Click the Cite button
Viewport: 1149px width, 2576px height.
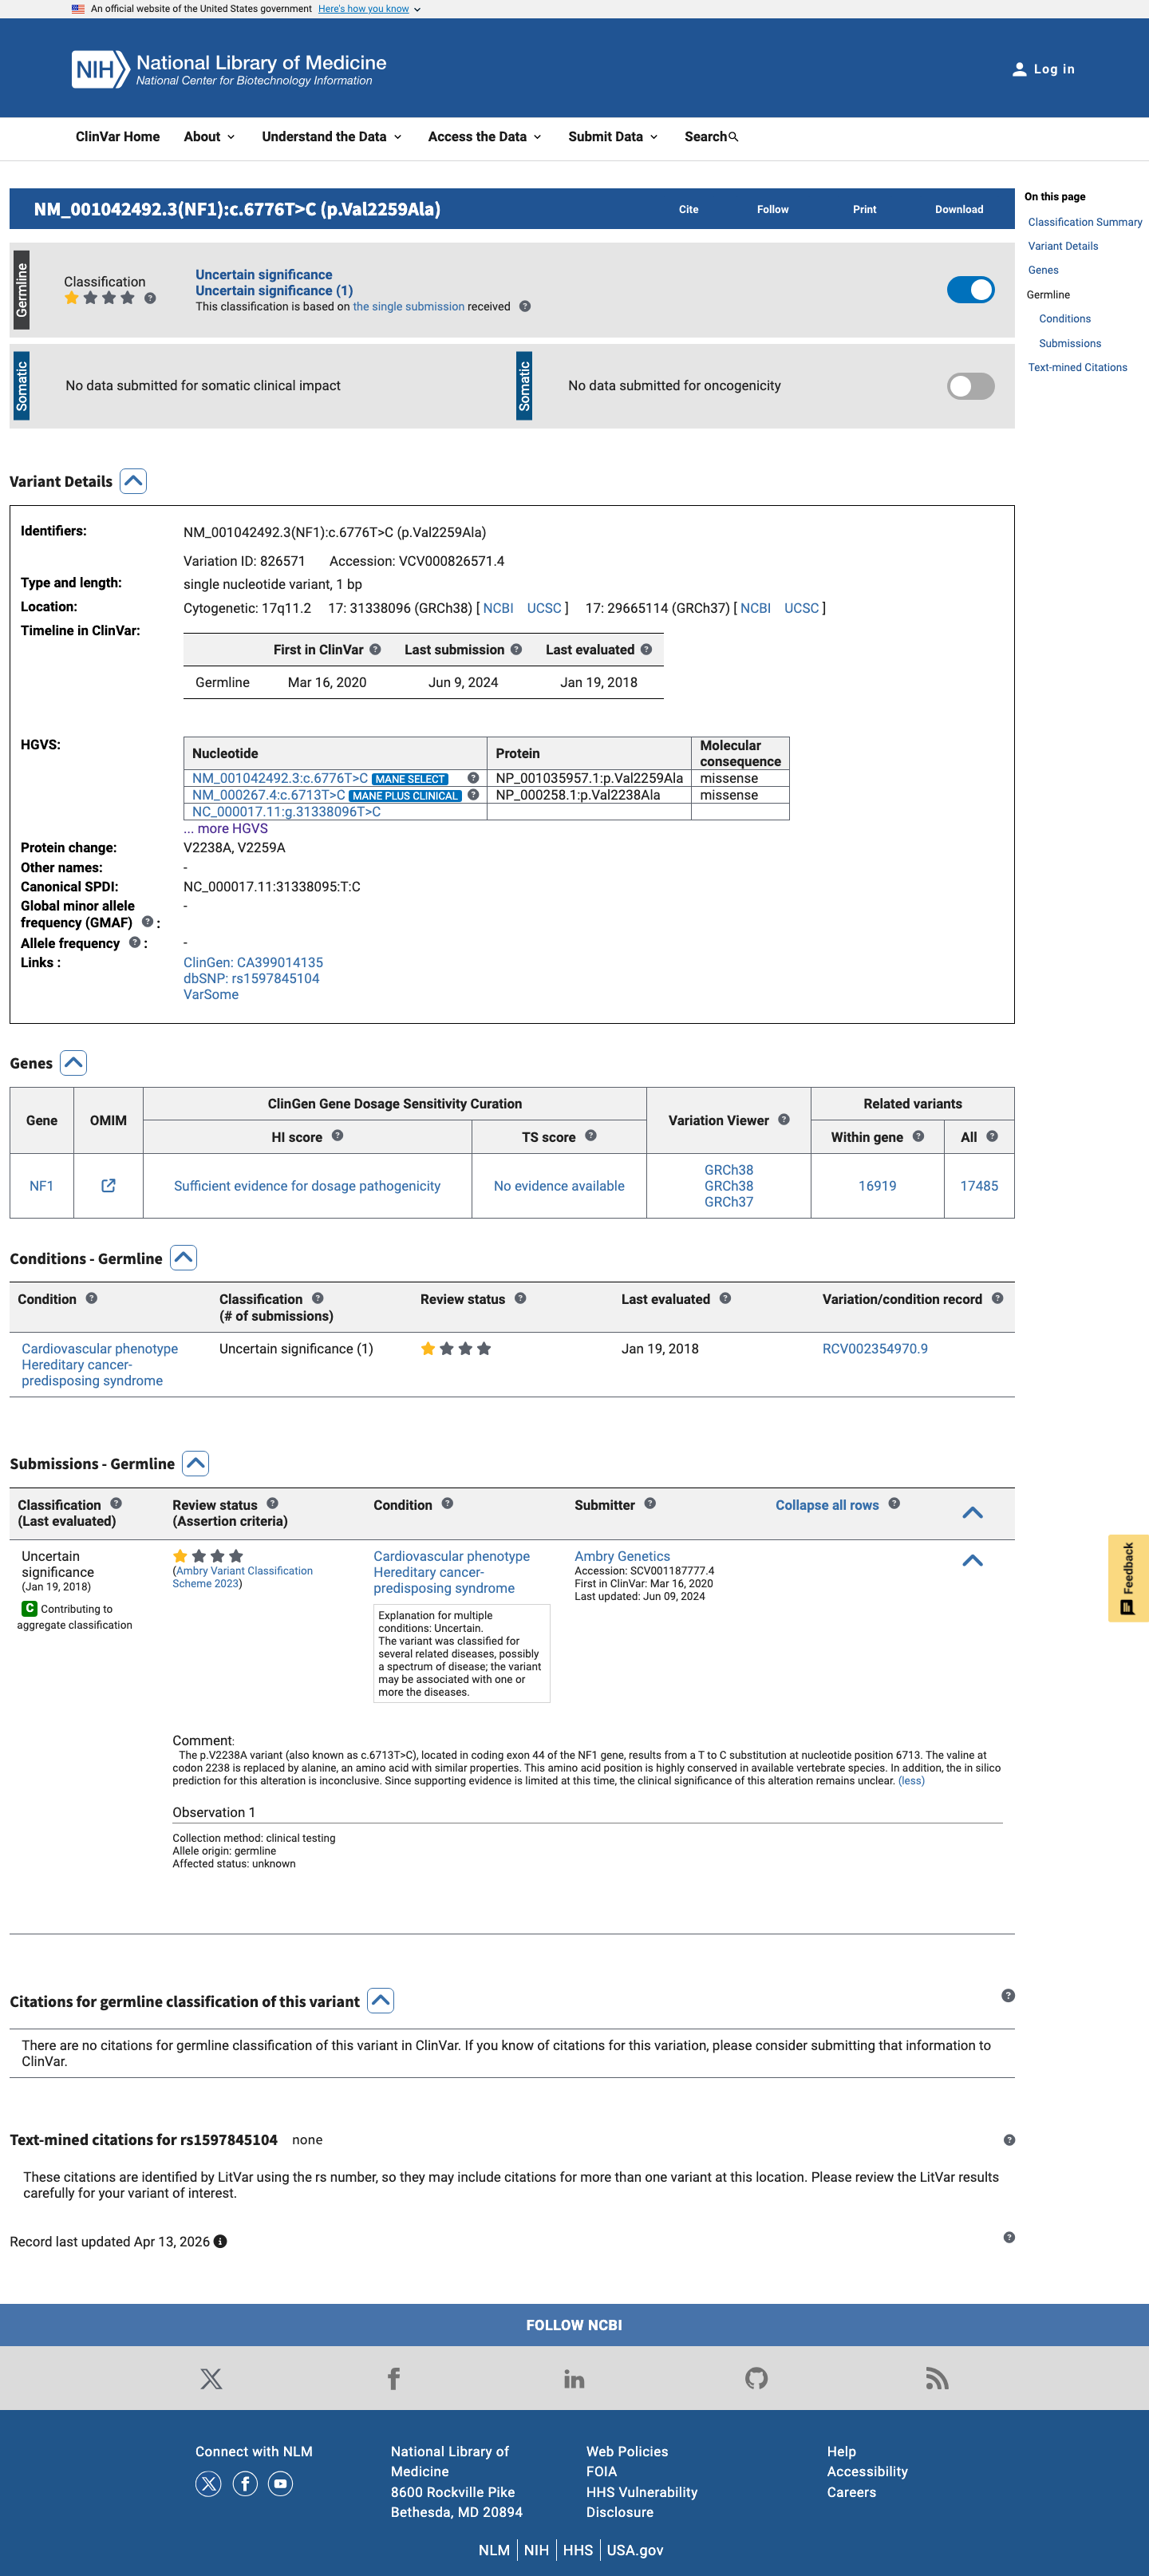689,209
